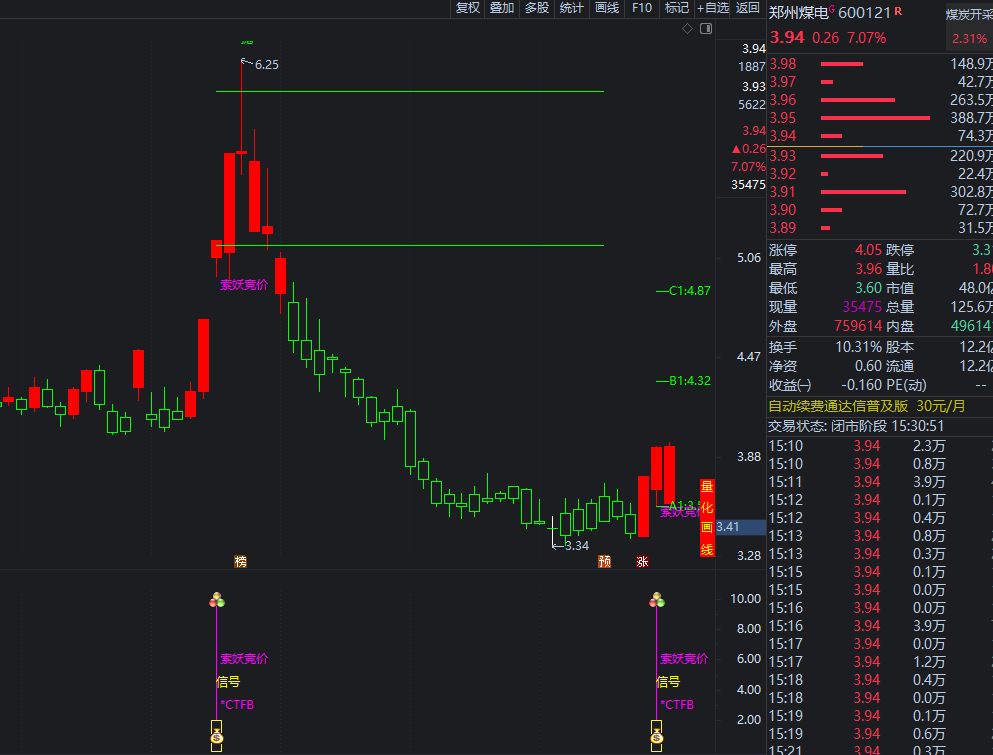Click the 最高 value 3.96
993x755 pixels.
pyautogui.click(x=868, y=269)
